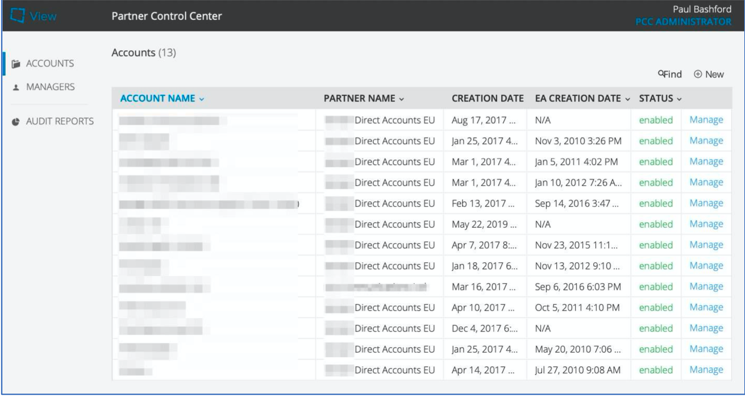Image resolution: width=748 pixels, height=396 pixels.
Task: Click Manage for Jul 27, 2010 EA account
Action: pos(706,370)
